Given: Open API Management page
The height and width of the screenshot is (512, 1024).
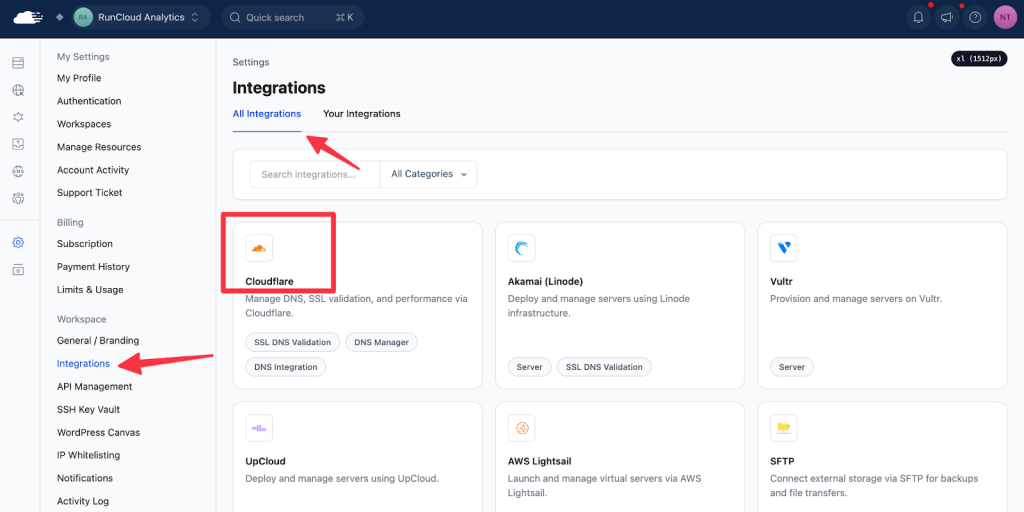Looking at the screenshot, I should tap(95, 387).
